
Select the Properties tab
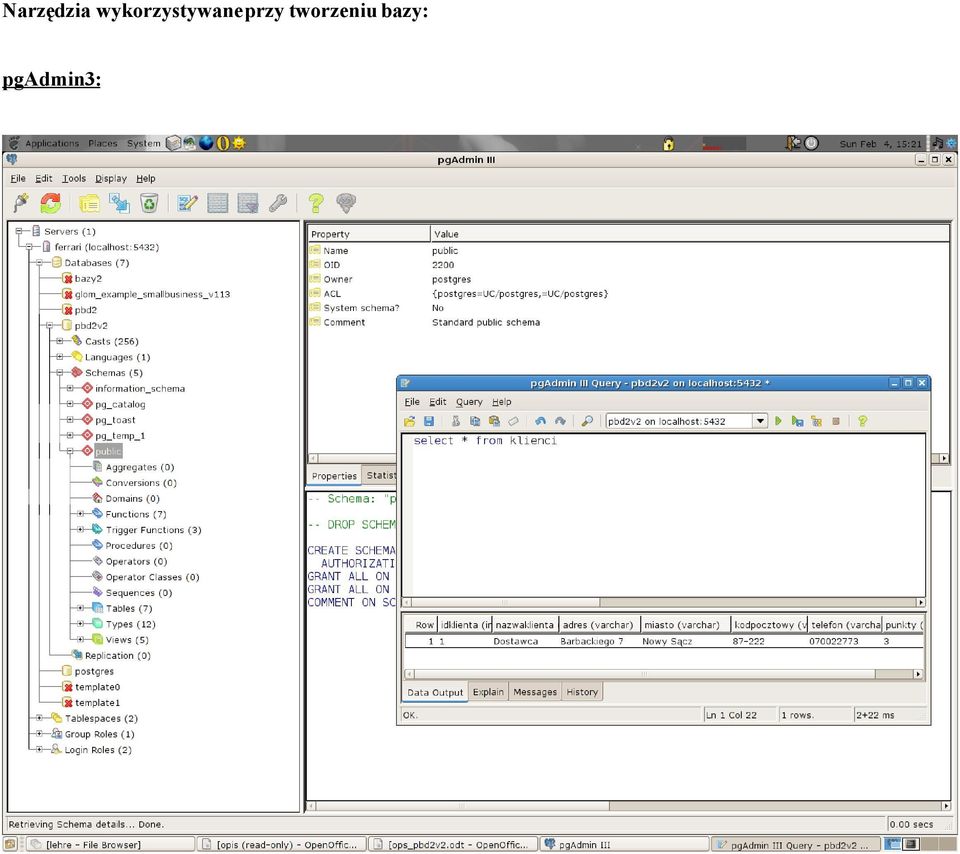[x=334, y=476]
